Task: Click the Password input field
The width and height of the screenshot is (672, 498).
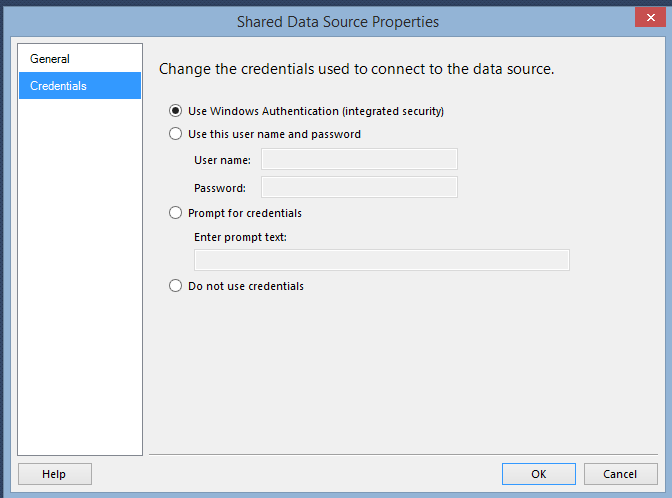Action: click(x=359, y=187)
